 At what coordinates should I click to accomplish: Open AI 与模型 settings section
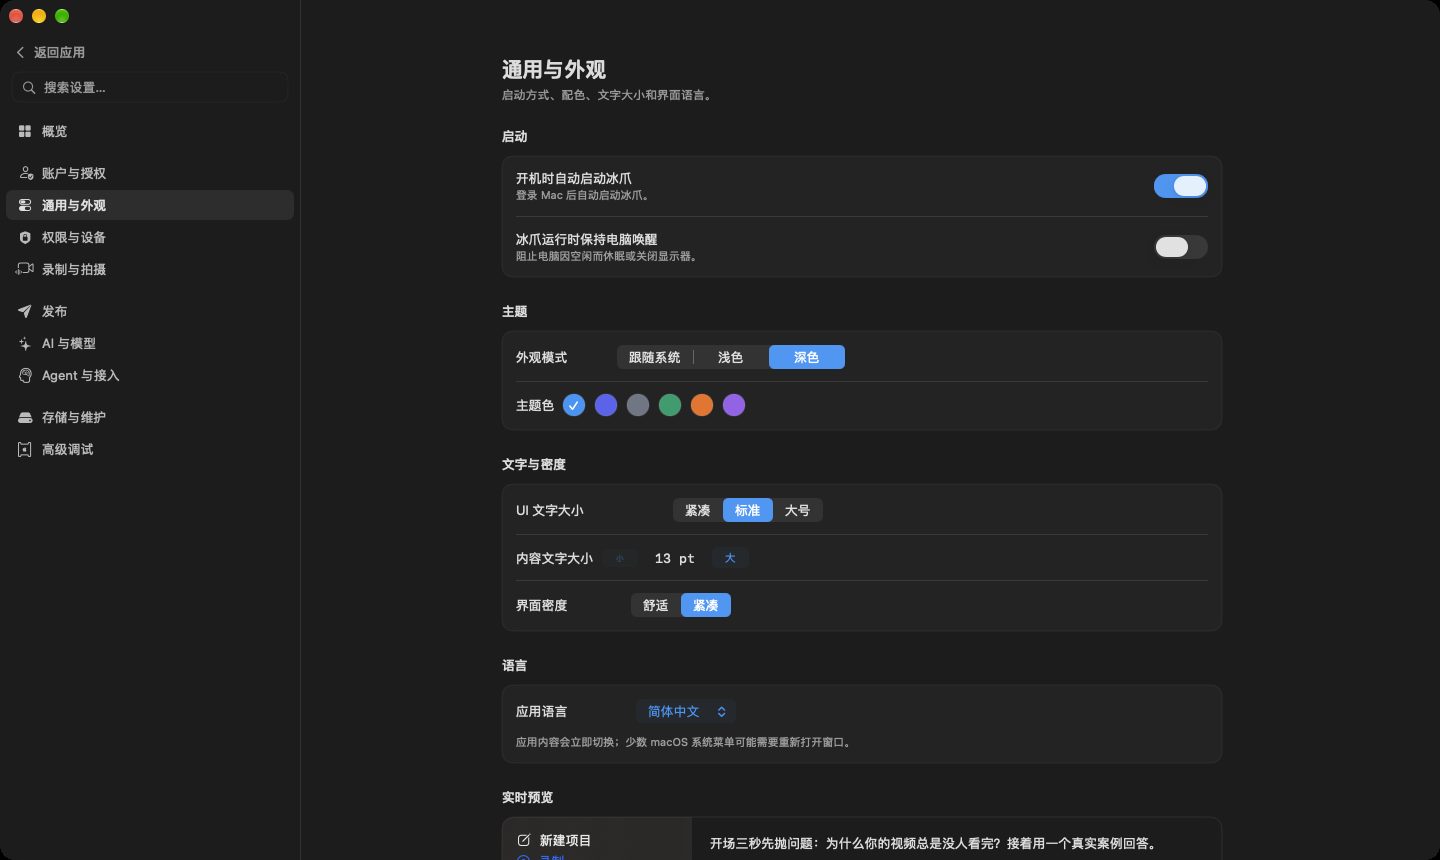[x=150, y=343]
